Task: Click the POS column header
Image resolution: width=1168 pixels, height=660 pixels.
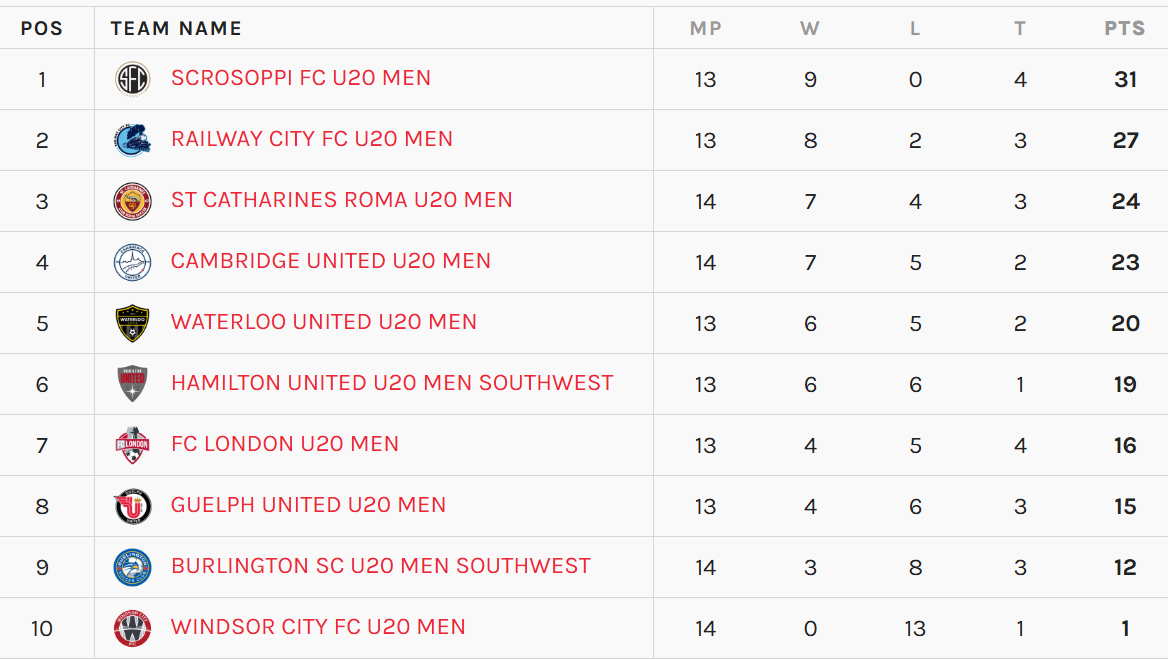Action: click(x=42, y=28)
